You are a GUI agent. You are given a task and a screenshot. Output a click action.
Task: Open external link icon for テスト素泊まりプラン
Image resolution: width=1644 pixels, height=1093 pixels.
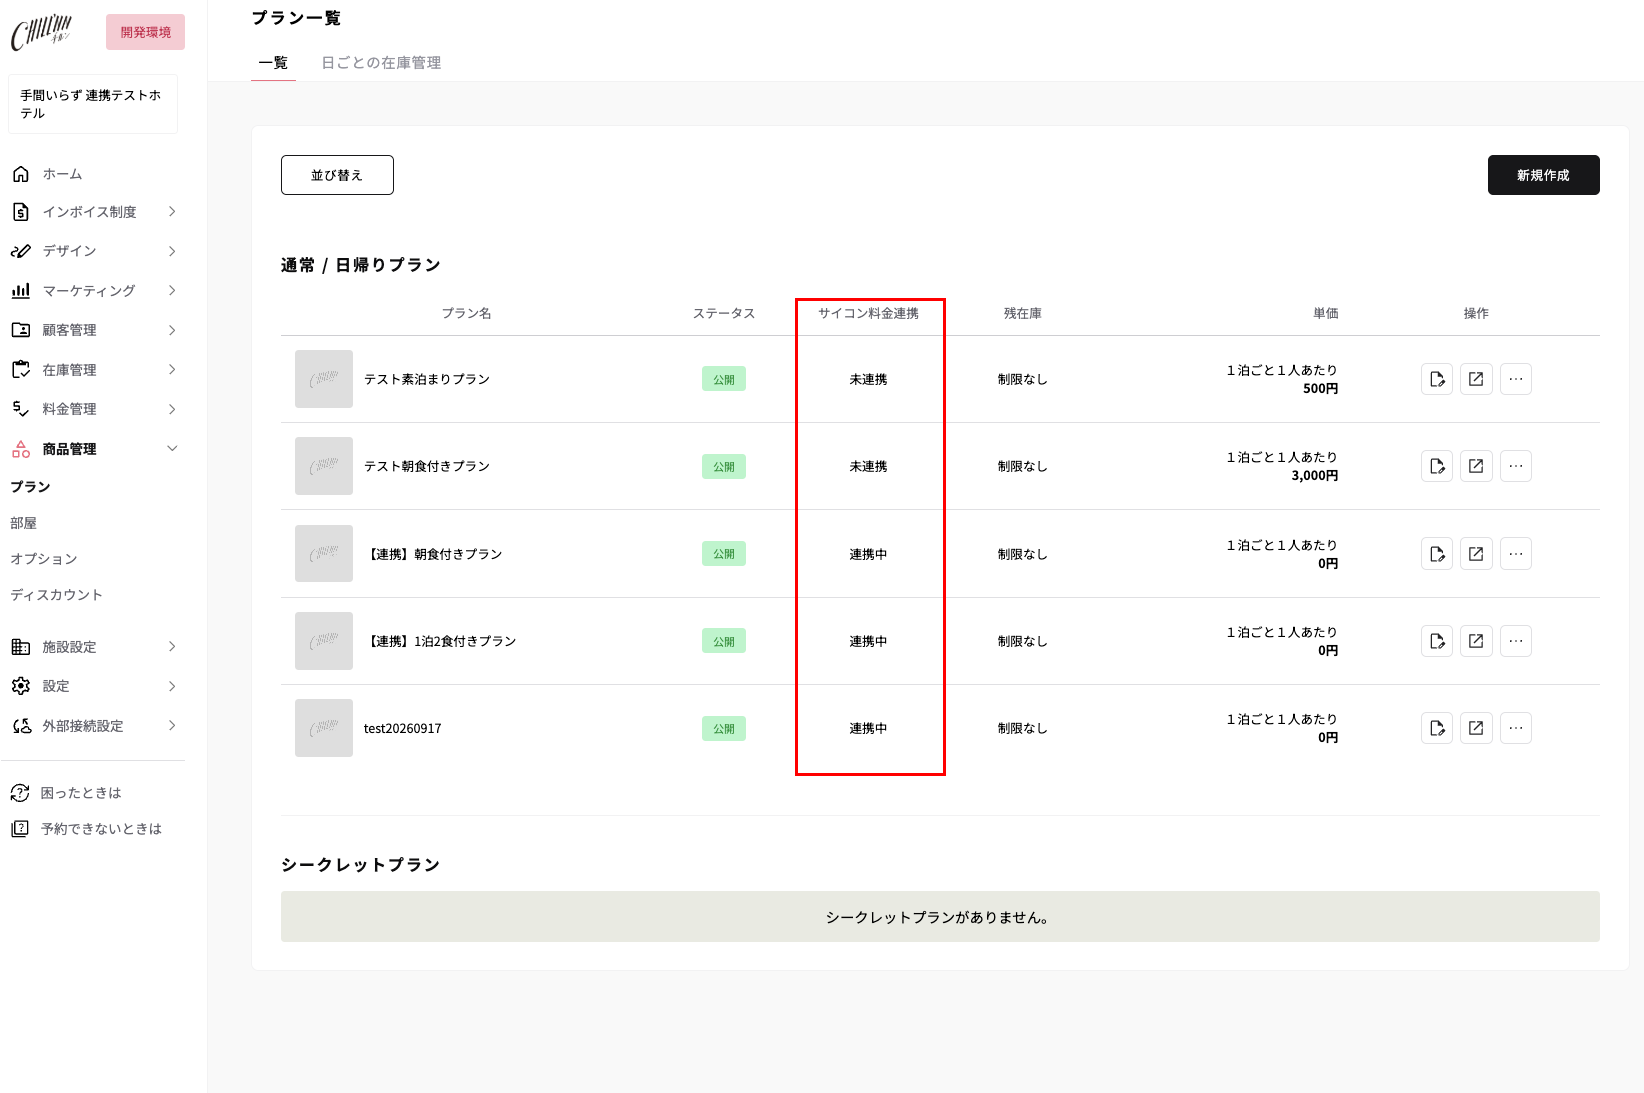[1476, 379]
